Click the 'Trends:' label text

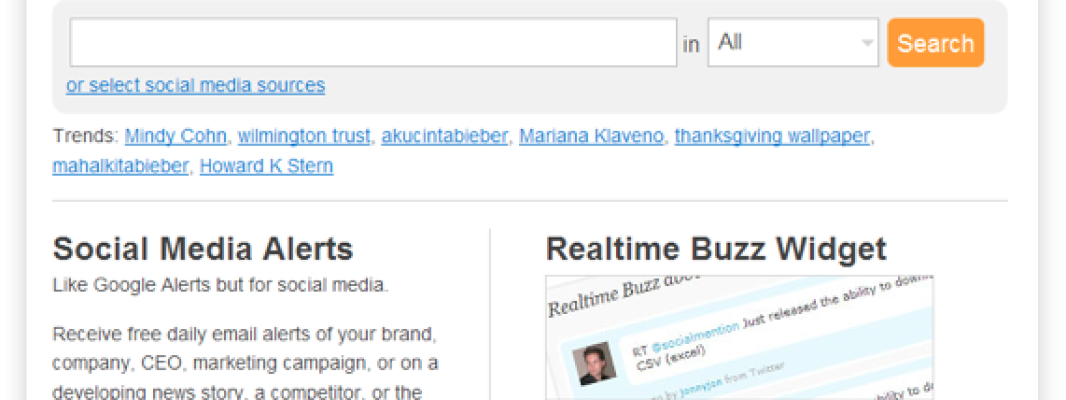85,136
